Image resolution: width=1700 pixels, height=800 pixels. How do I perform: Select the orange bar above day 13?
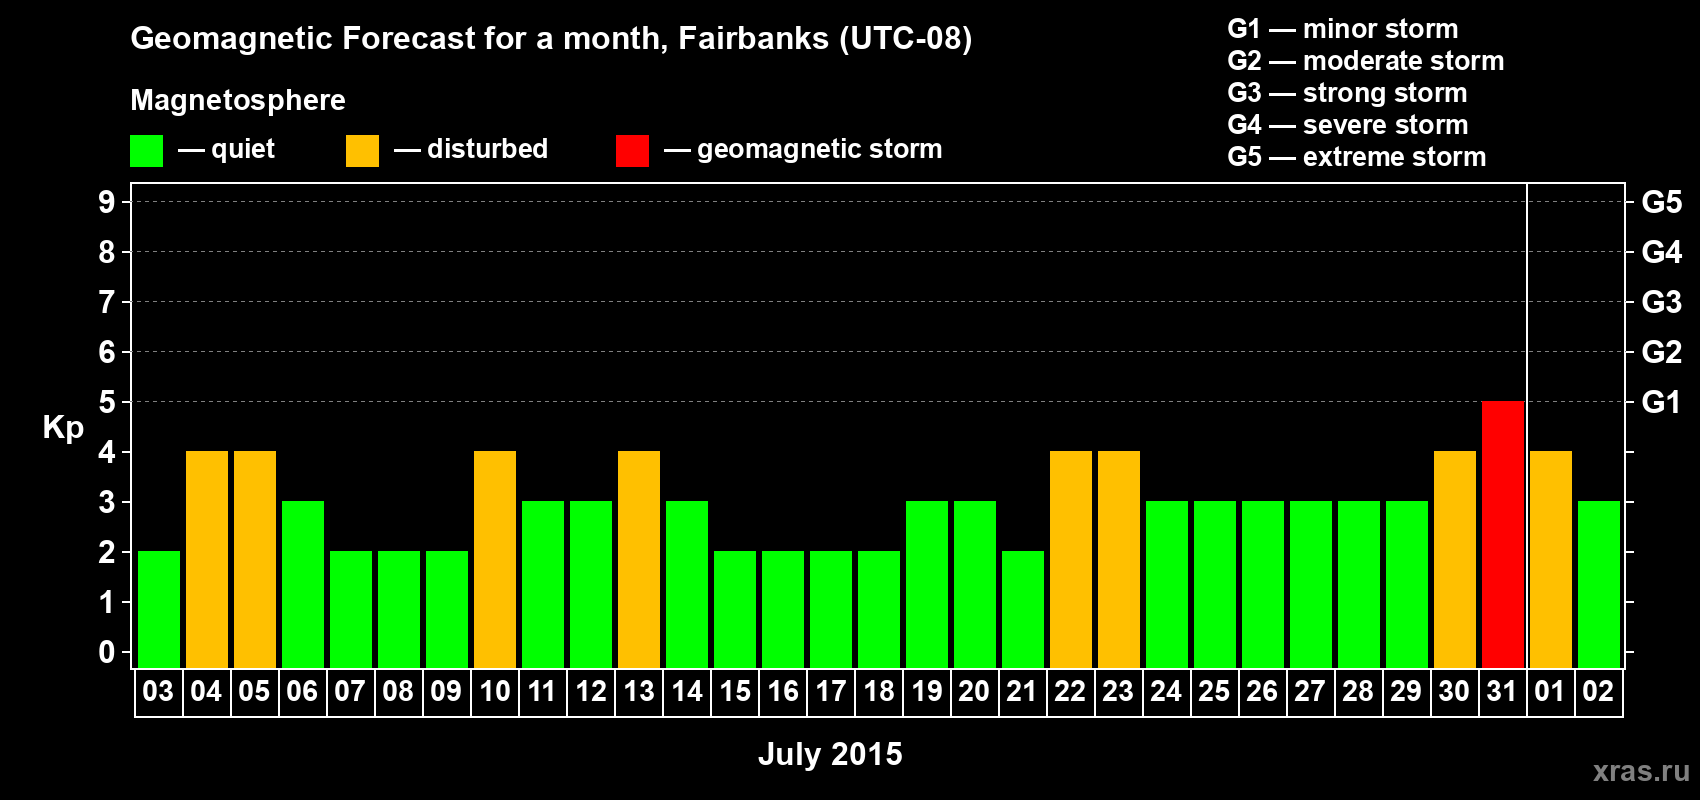[639, 559]
